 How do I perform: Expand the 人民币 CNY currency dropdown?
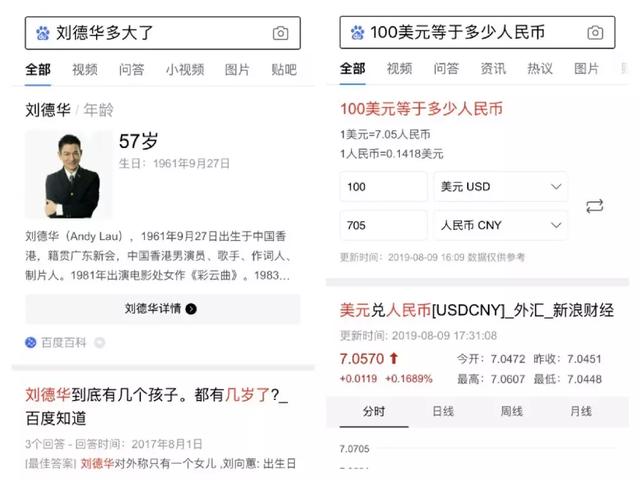click(500, 225)
